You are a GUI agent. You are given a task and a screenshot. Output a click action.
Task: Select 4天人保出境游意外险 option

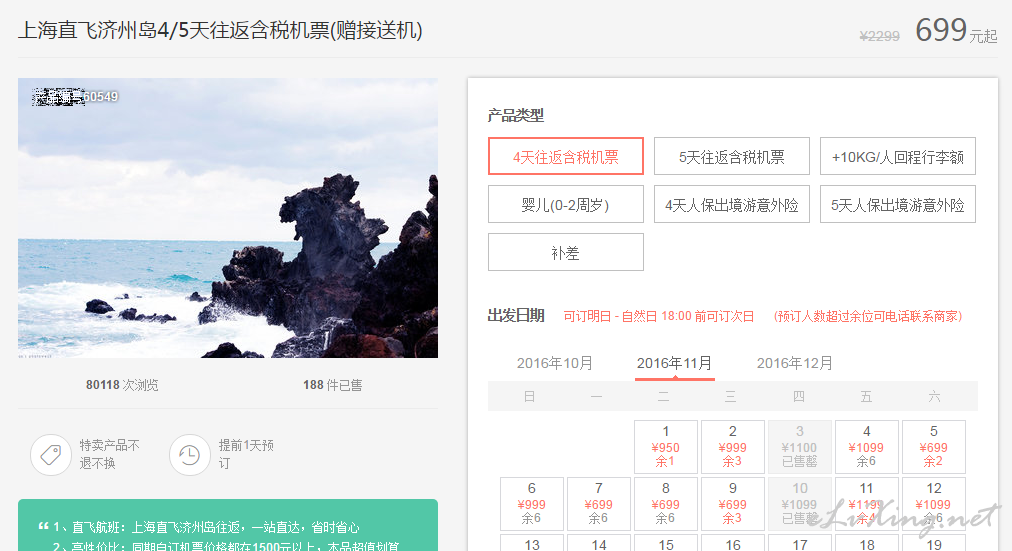click(x=731, y=204)
